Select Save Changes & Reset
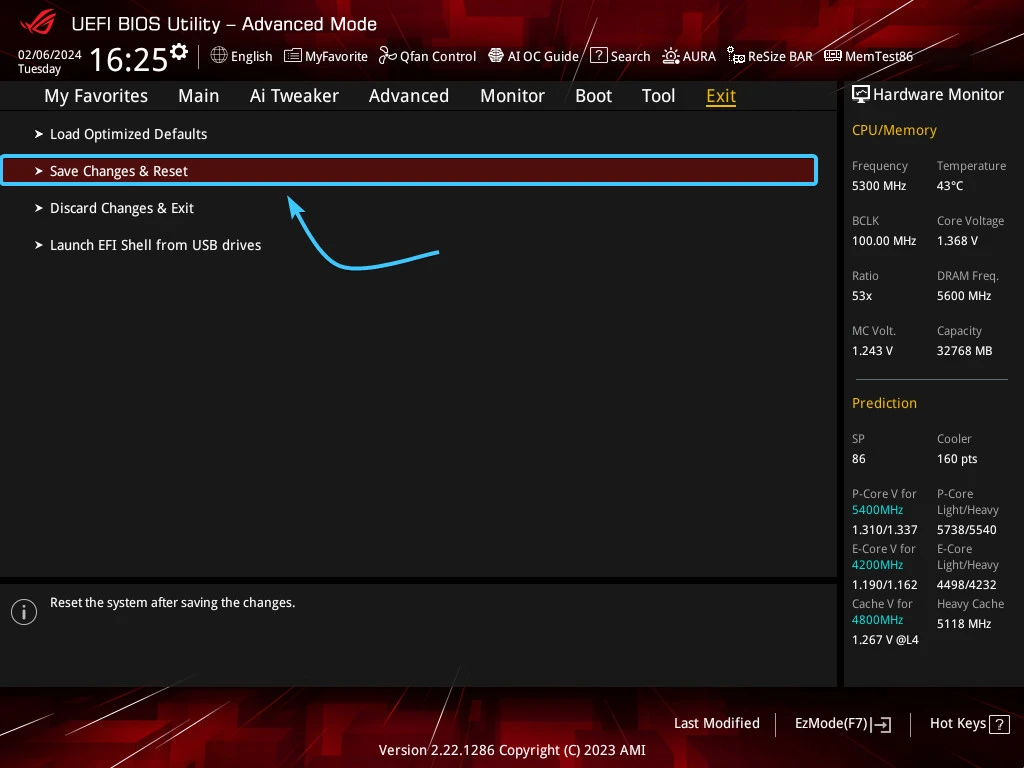This screenshot has height=768, width=1024. (118, 171)
